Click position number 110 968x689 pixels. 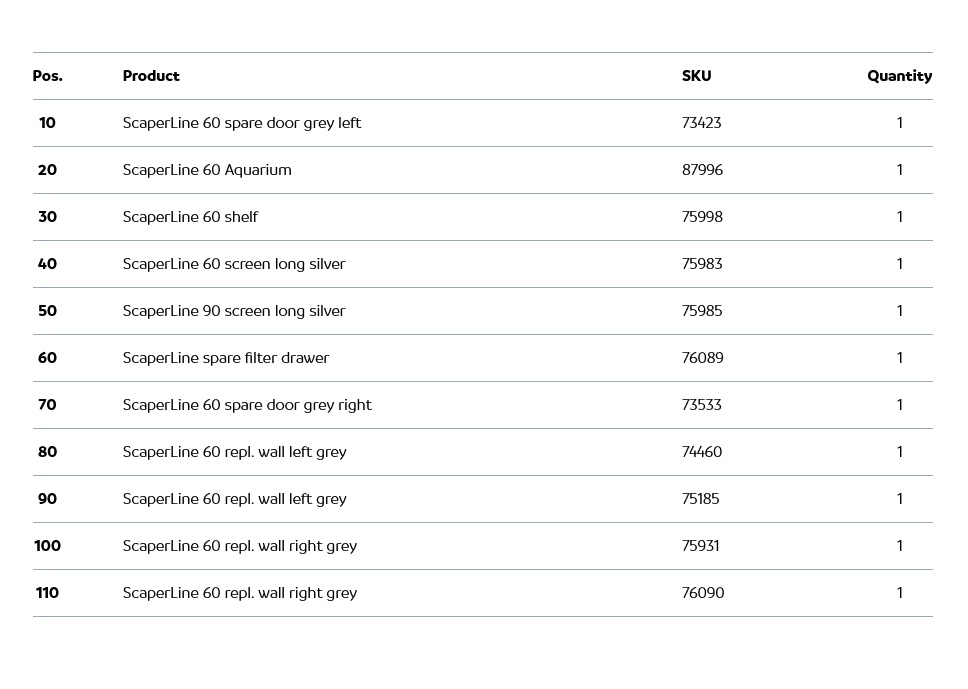47,593
